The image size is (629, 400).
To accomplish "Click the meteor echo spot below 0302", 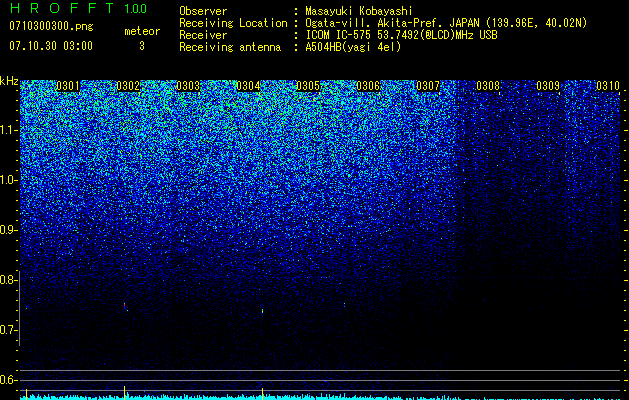I will click(x=125, y=306).
